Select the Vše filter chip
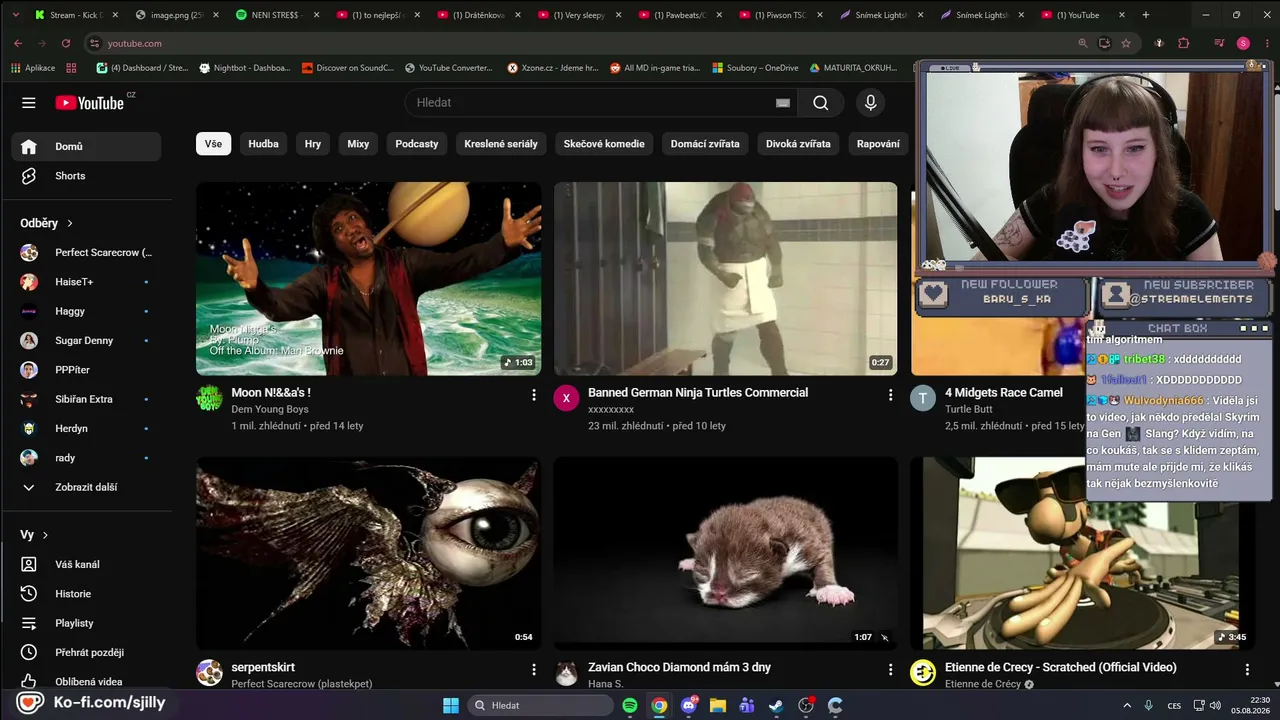 214,144
